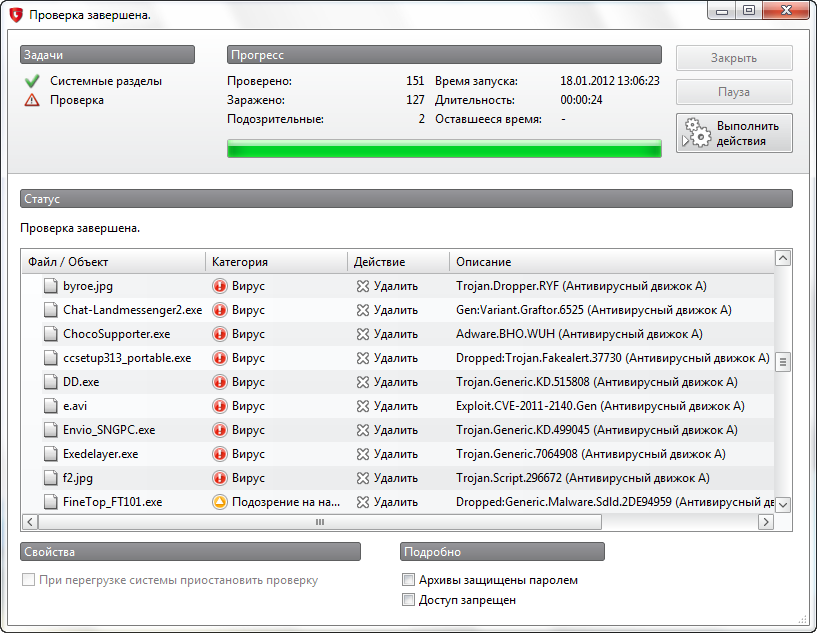Sort by the Категория column header
The image size is (817, 633).
click(x=277, y=262)
